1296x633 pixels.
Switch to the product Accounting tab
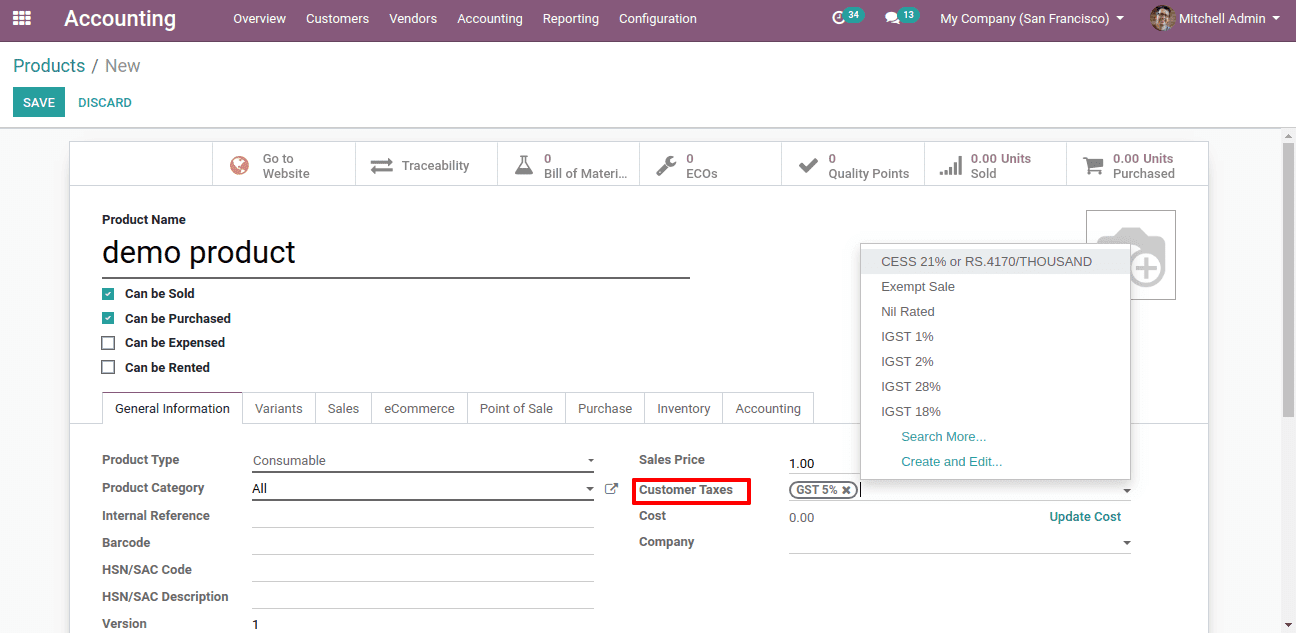pos(768,408)
